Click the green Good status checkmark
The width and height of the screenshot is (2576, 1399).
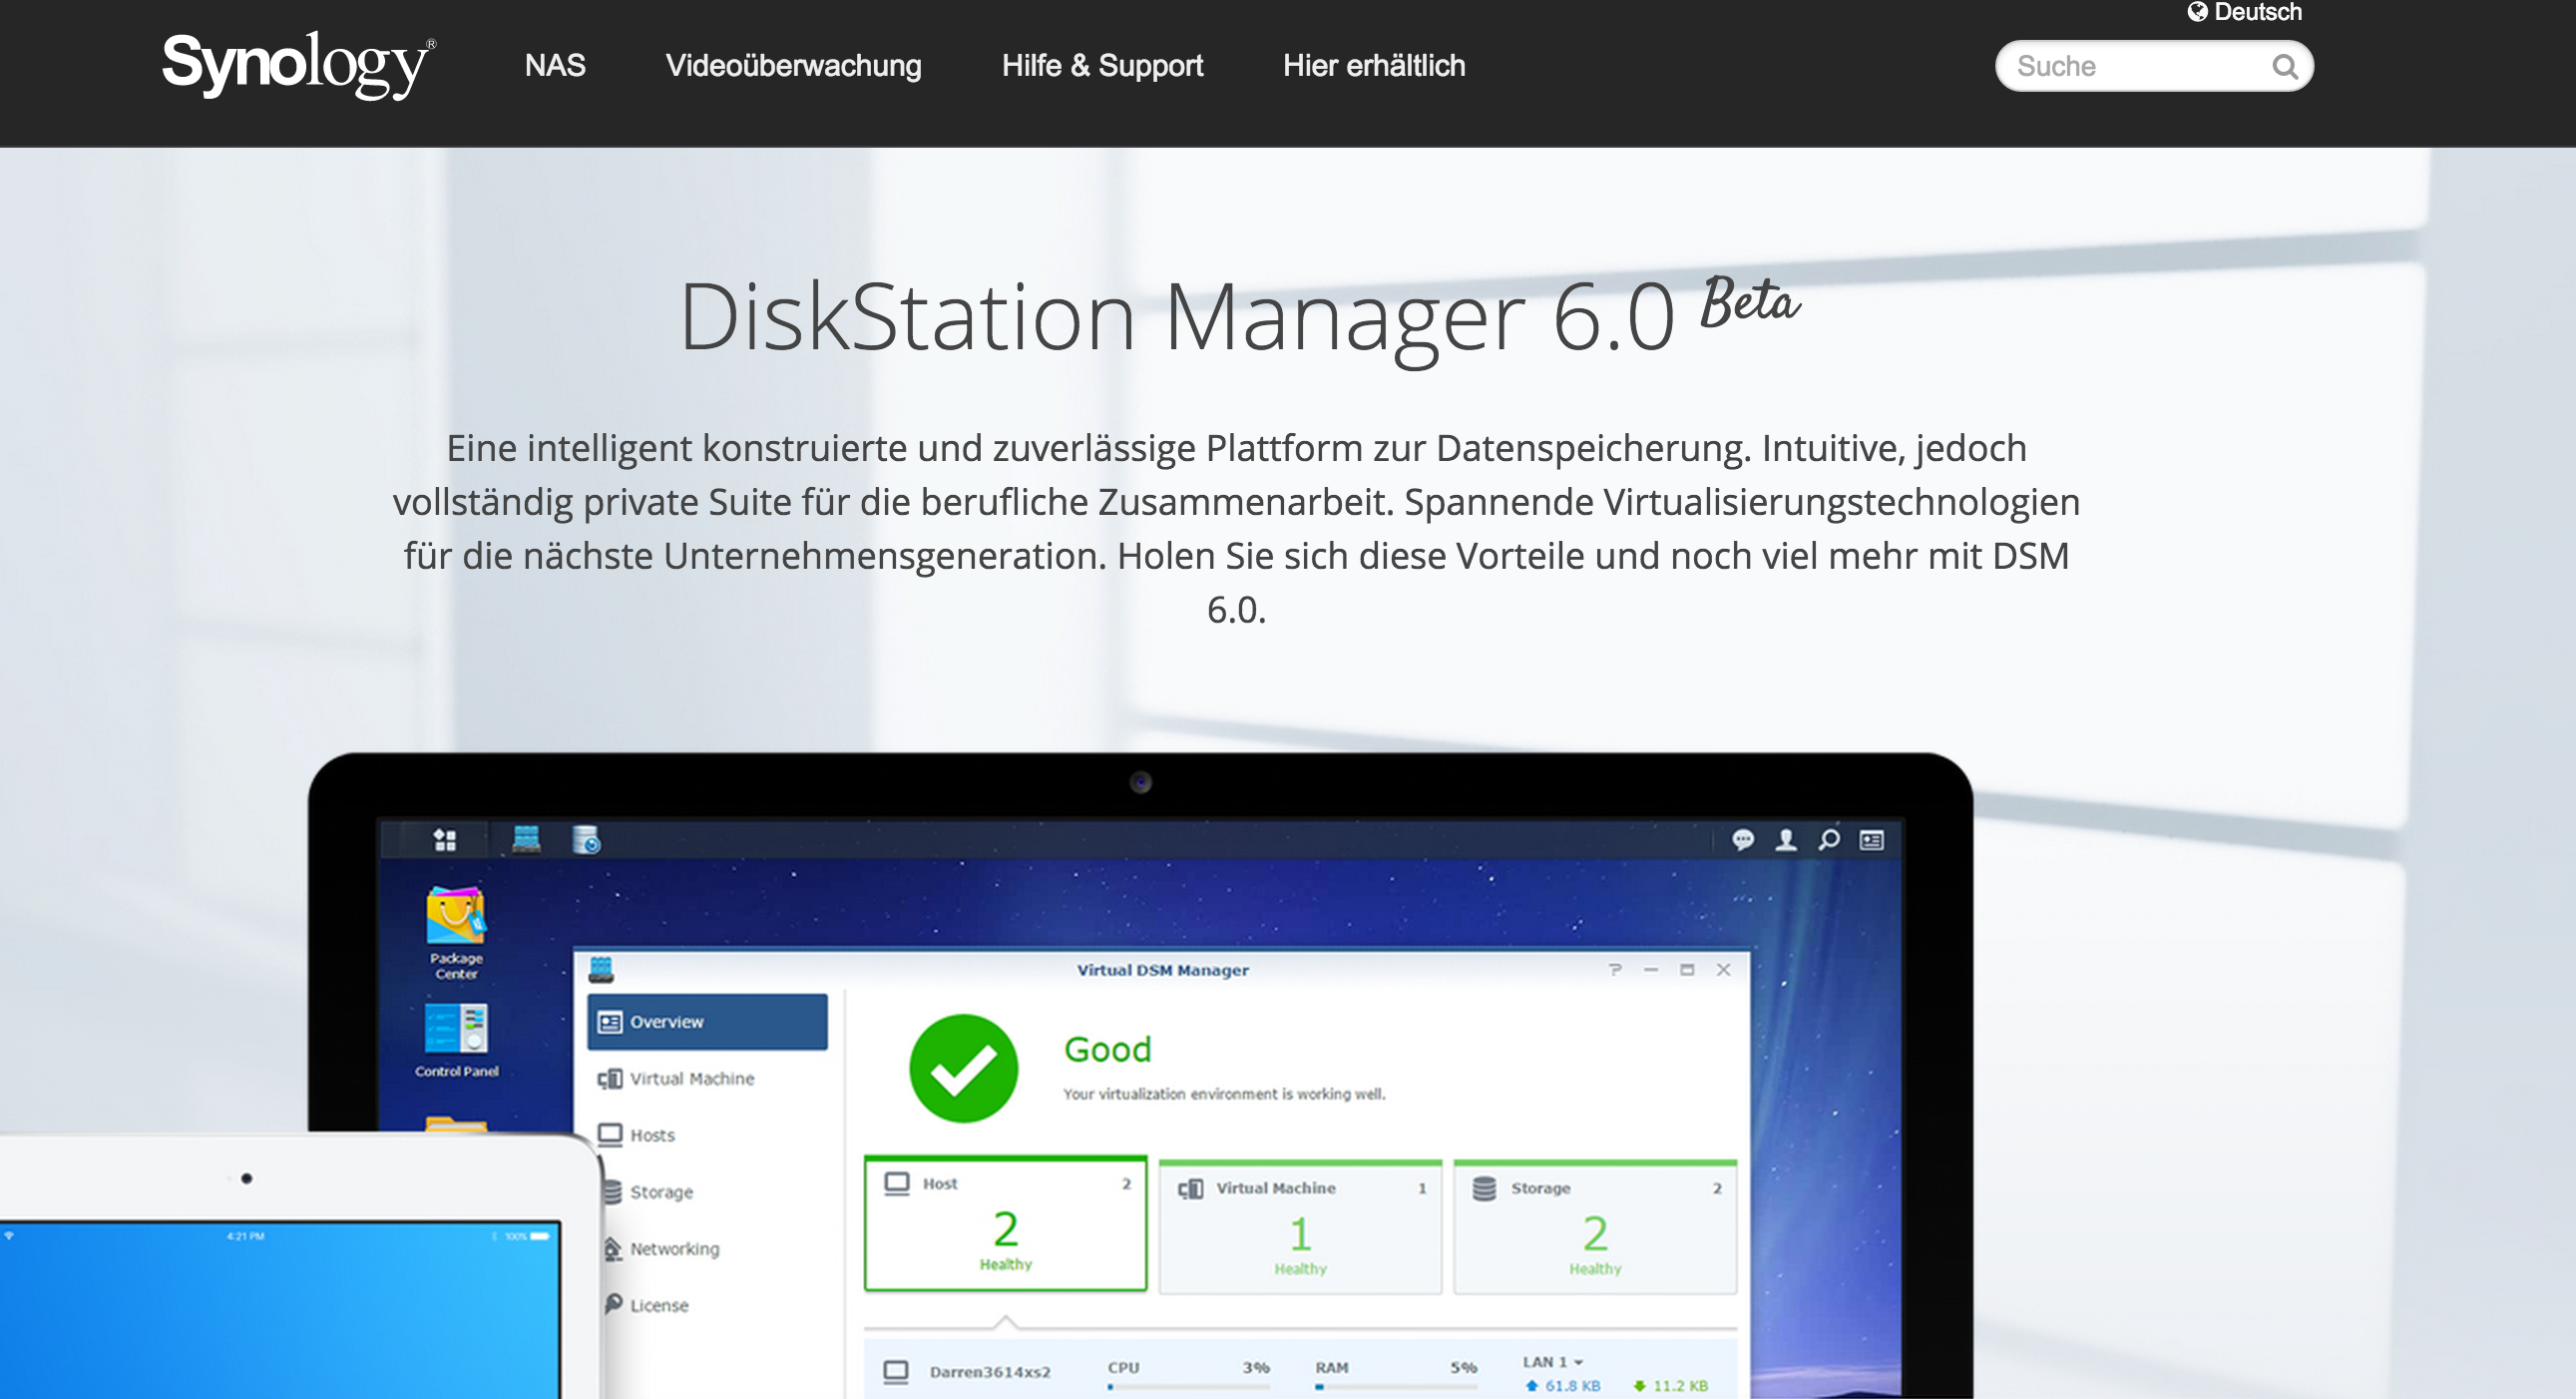coord(964,1068)
